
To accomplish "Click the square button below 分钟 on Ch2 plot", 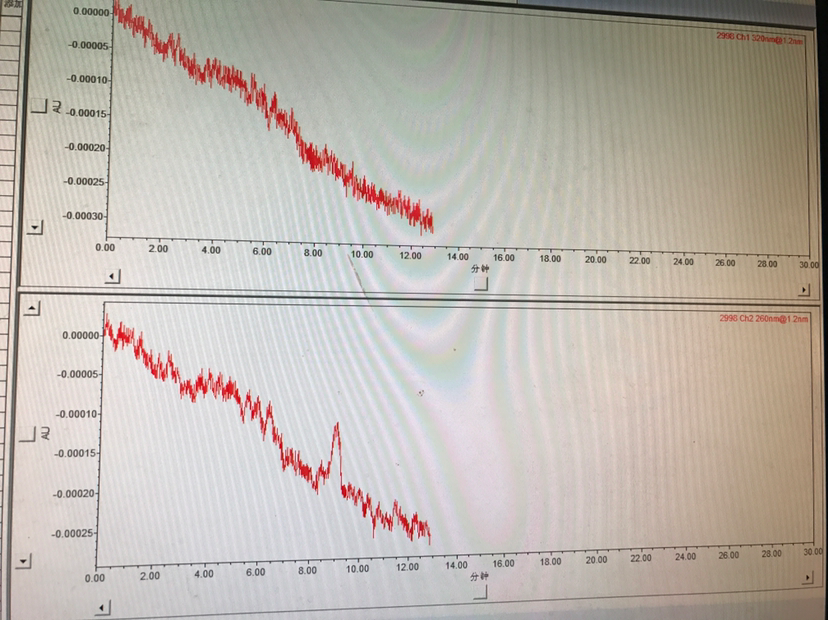I will [x=480, y=593].
